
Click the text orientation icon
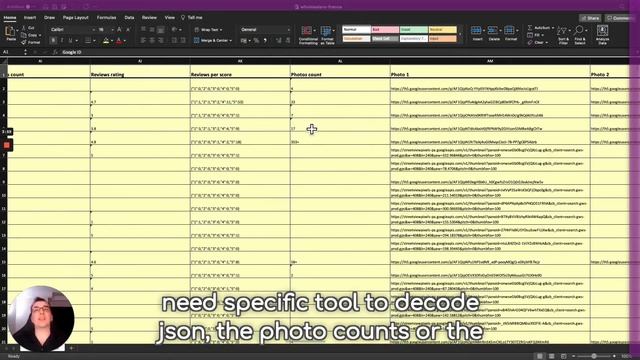click(175, 30)
